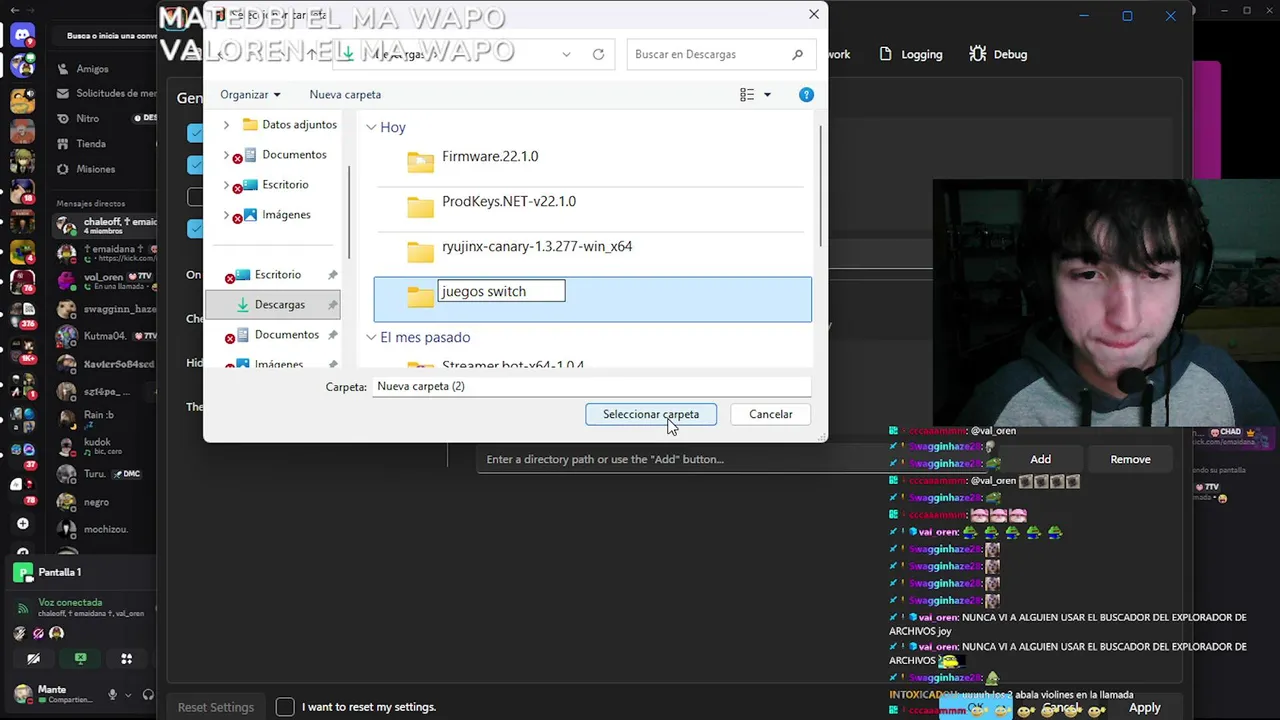Viewport: 1280px width, 720px height.
Task: Open address bar history dropdown
Action: (566, 55)
